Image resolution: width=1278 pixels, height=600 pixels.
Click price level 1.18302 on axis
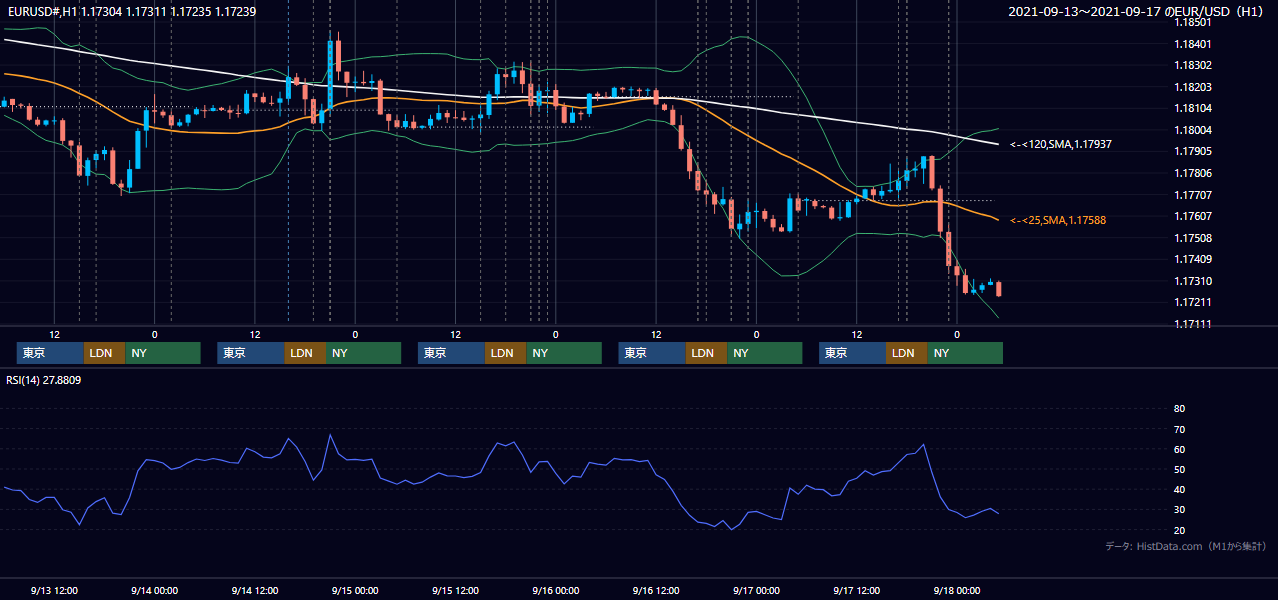(1192, 65)
